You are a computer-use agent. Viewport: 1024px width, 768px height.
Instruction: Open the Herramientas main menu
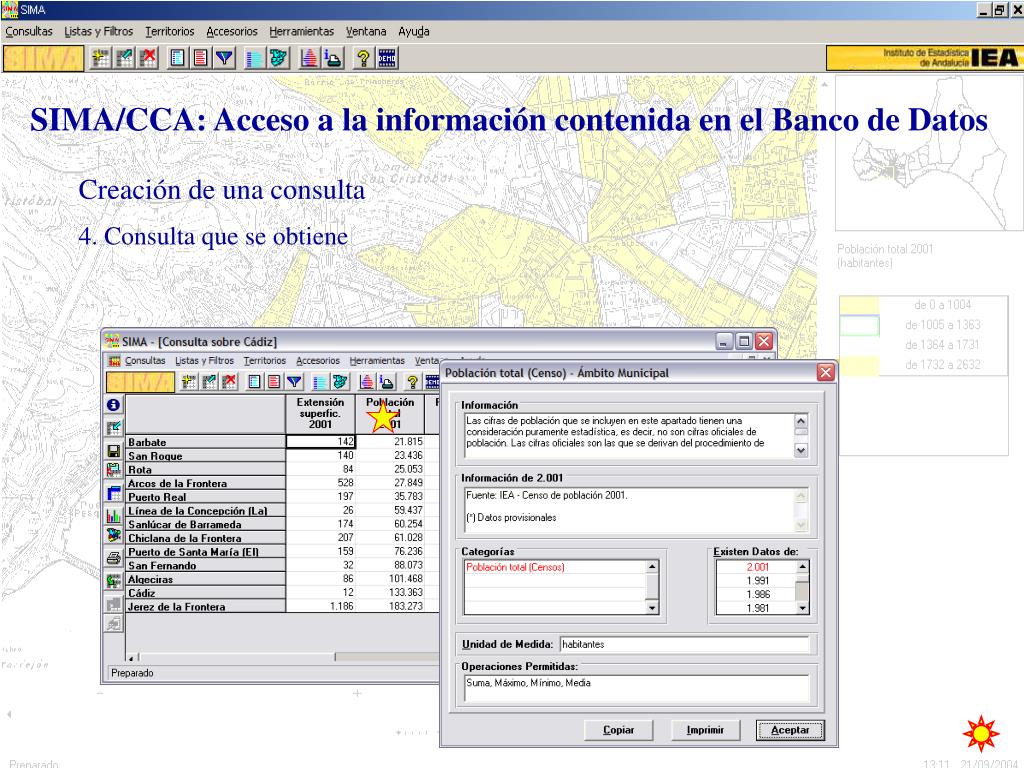pyautogui.click(x=302, y=31)
